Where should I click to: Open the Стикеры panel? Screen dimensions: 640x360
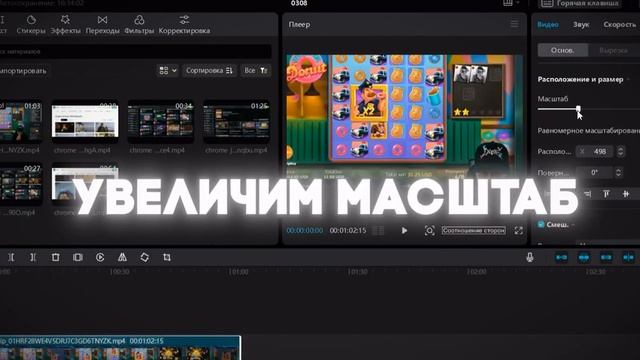pyautogui.click(x=31, y=24)
